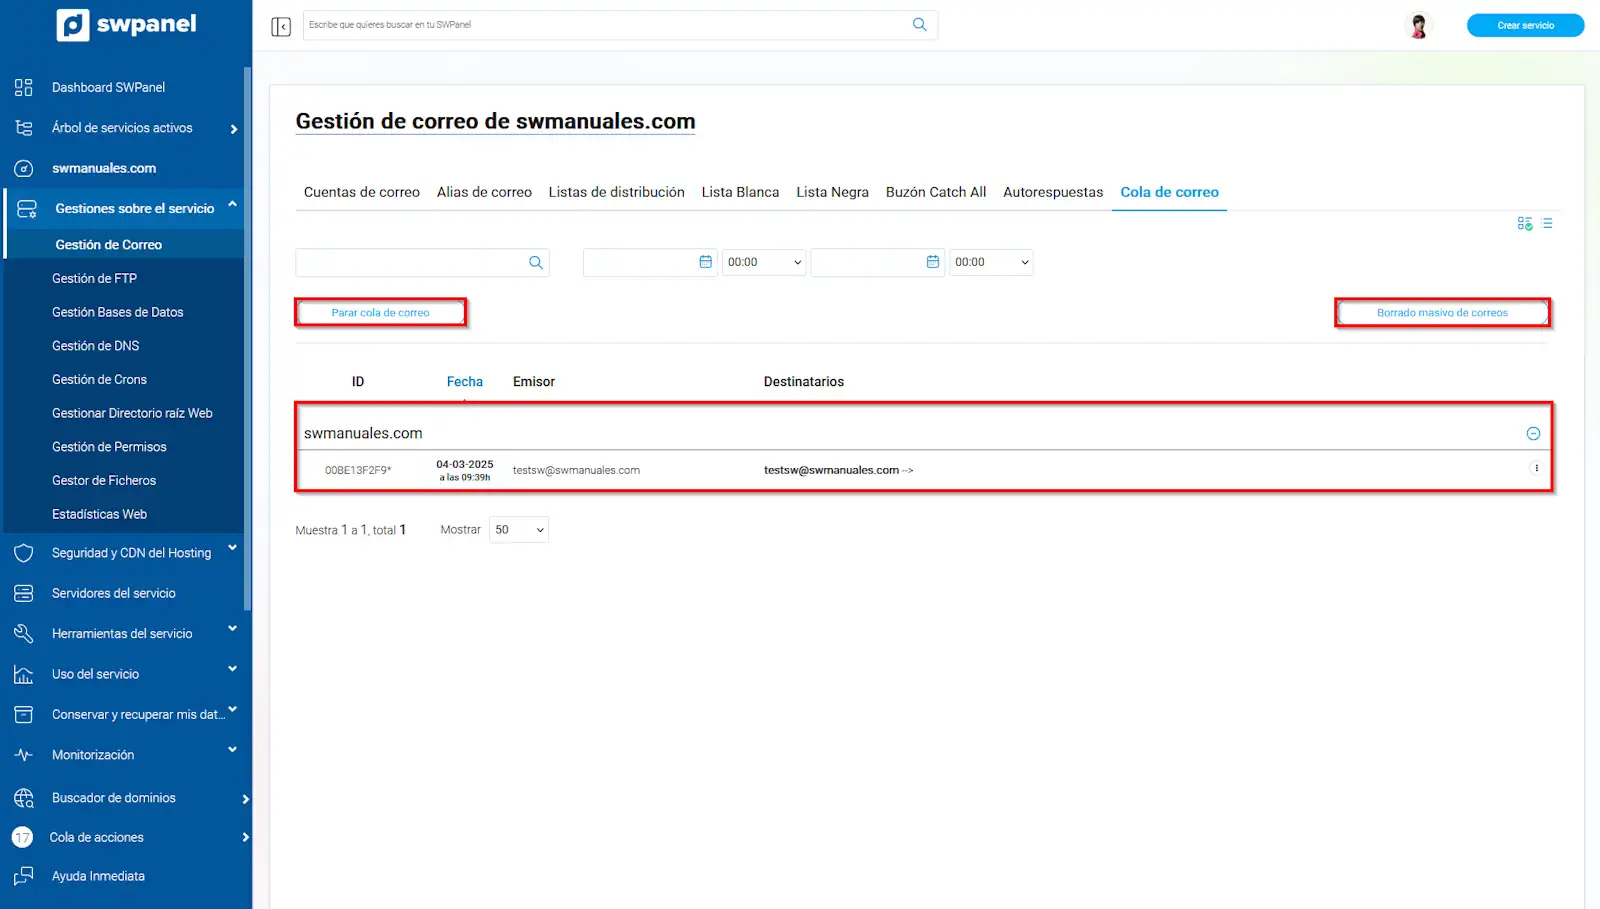The height and width of the screenshot is (909, 1600).
Task: Collapse the swmanuales.com group row
Action: tap(1533, 434)
